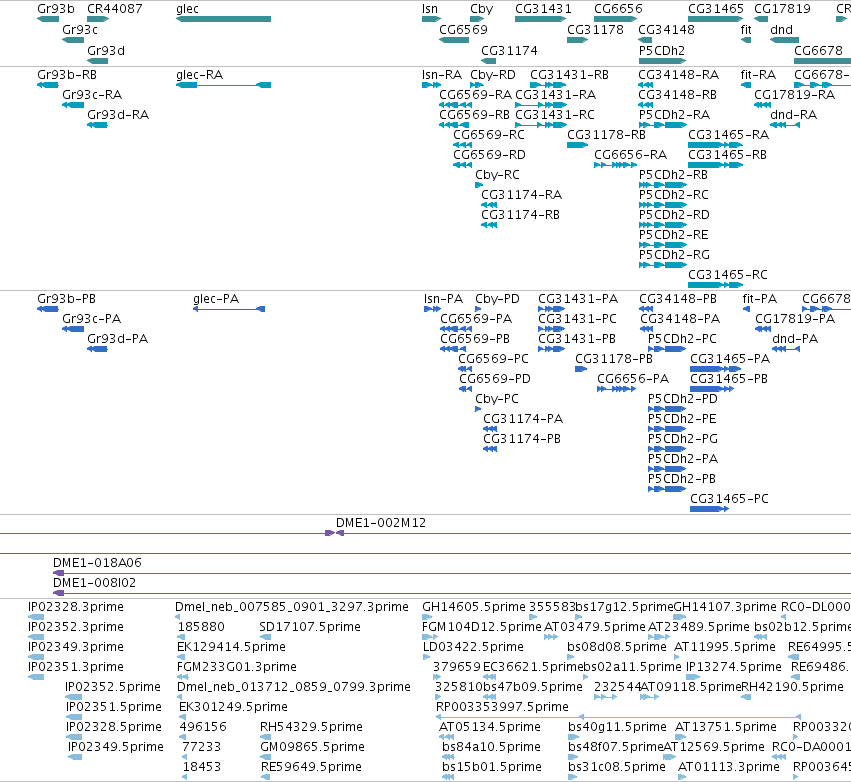Click the RP003353997.5prime EST label
The width and height of the screenshot is (851, 782).
point(502,707)
